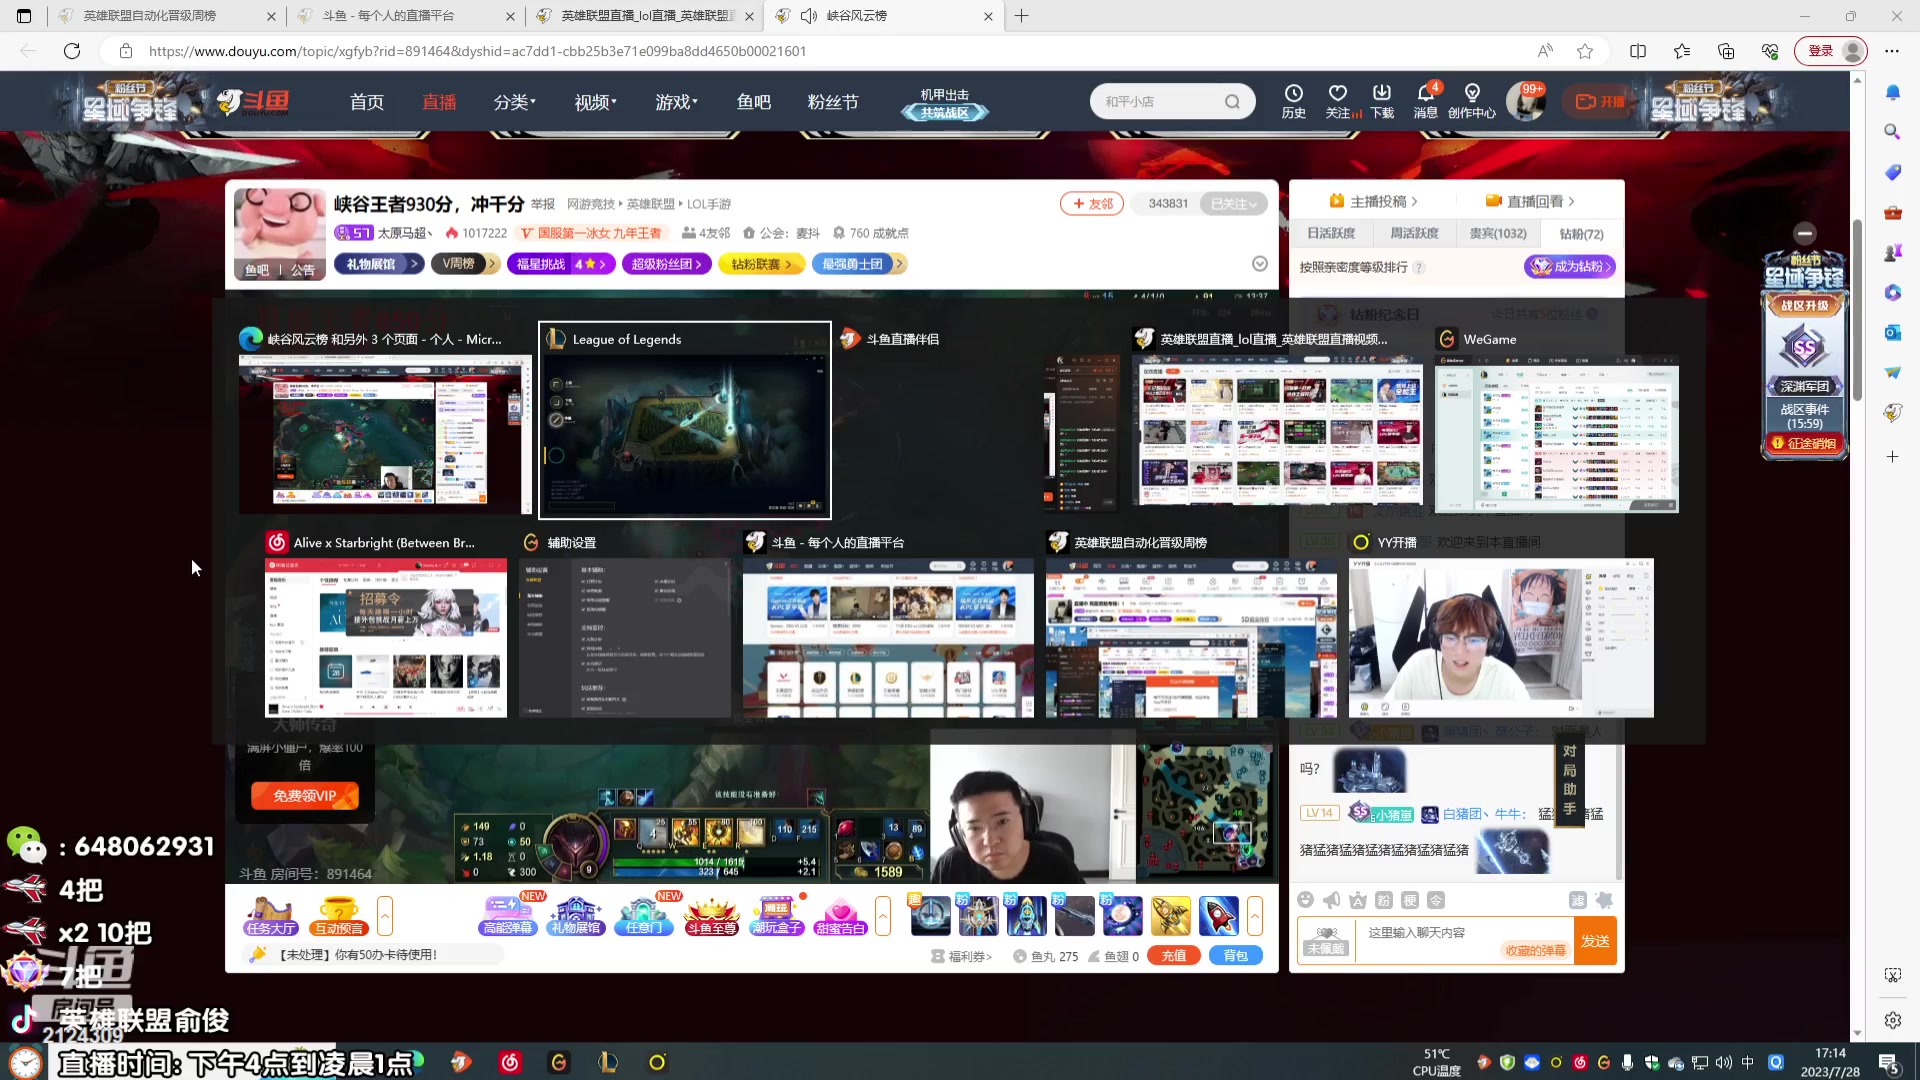The height and width of the screenshot is (1080, 1920).
Task: Open the emoji smiley picker in chat
Action: 1305,900
